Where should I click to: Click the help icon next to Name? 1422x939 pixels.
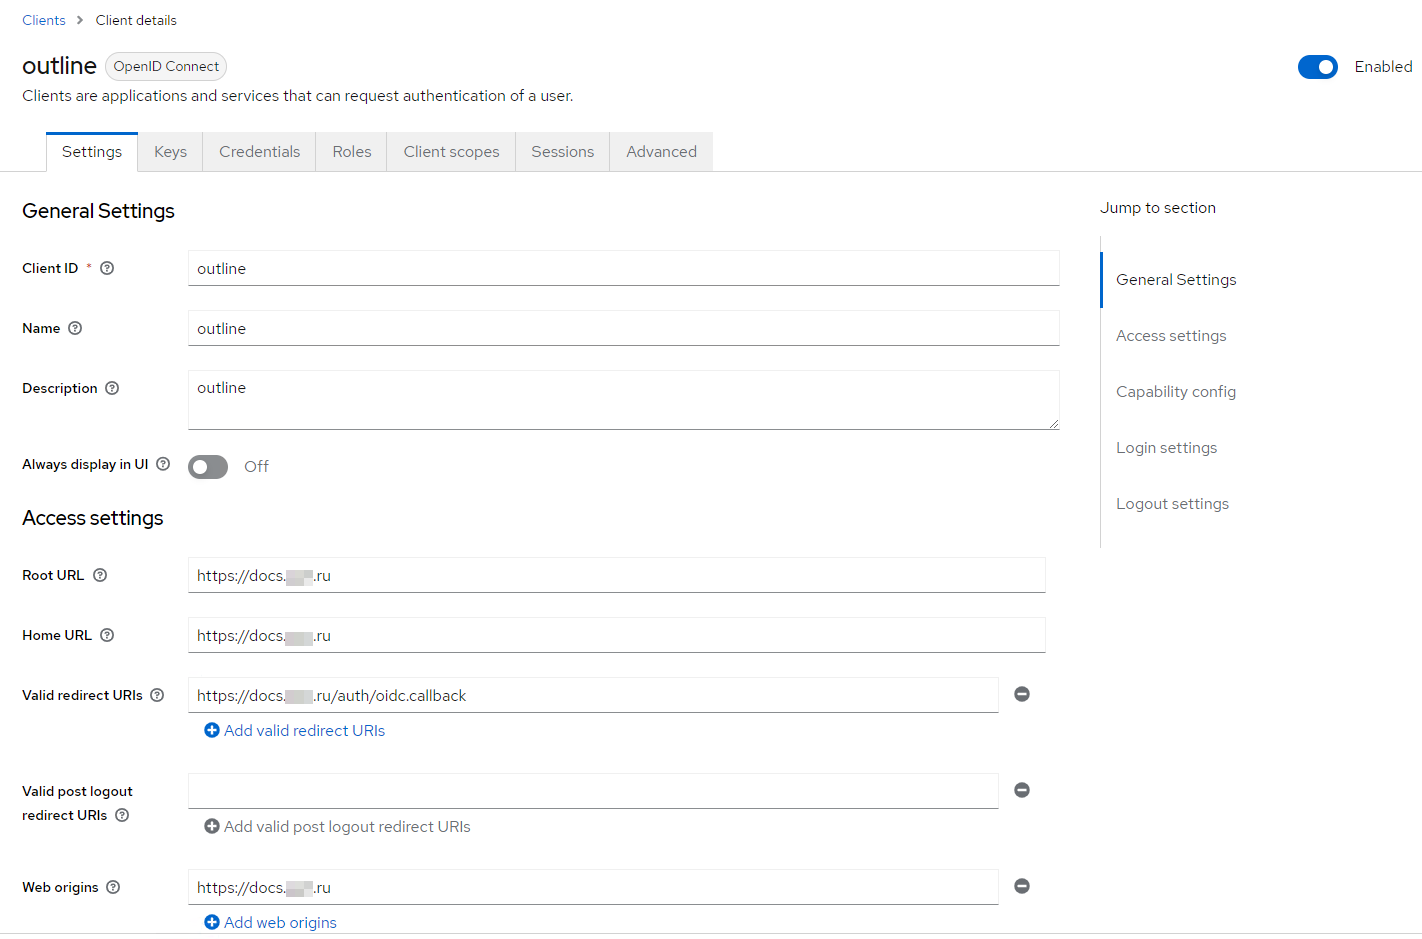(x=75, y=328)
